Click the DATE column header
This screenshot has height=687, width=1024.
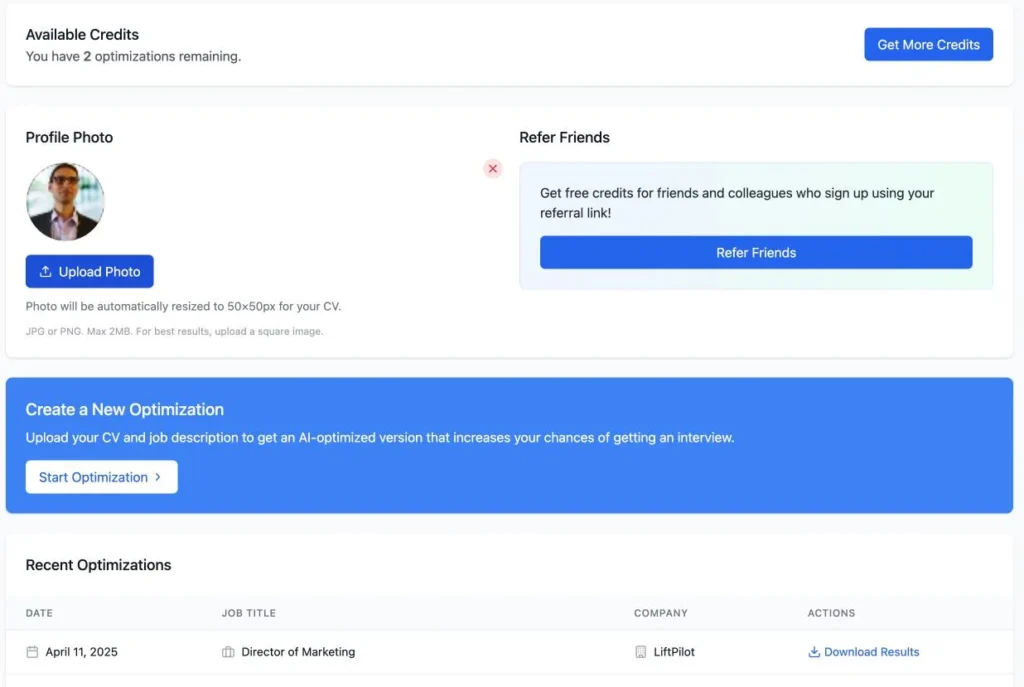coord(39,613)
